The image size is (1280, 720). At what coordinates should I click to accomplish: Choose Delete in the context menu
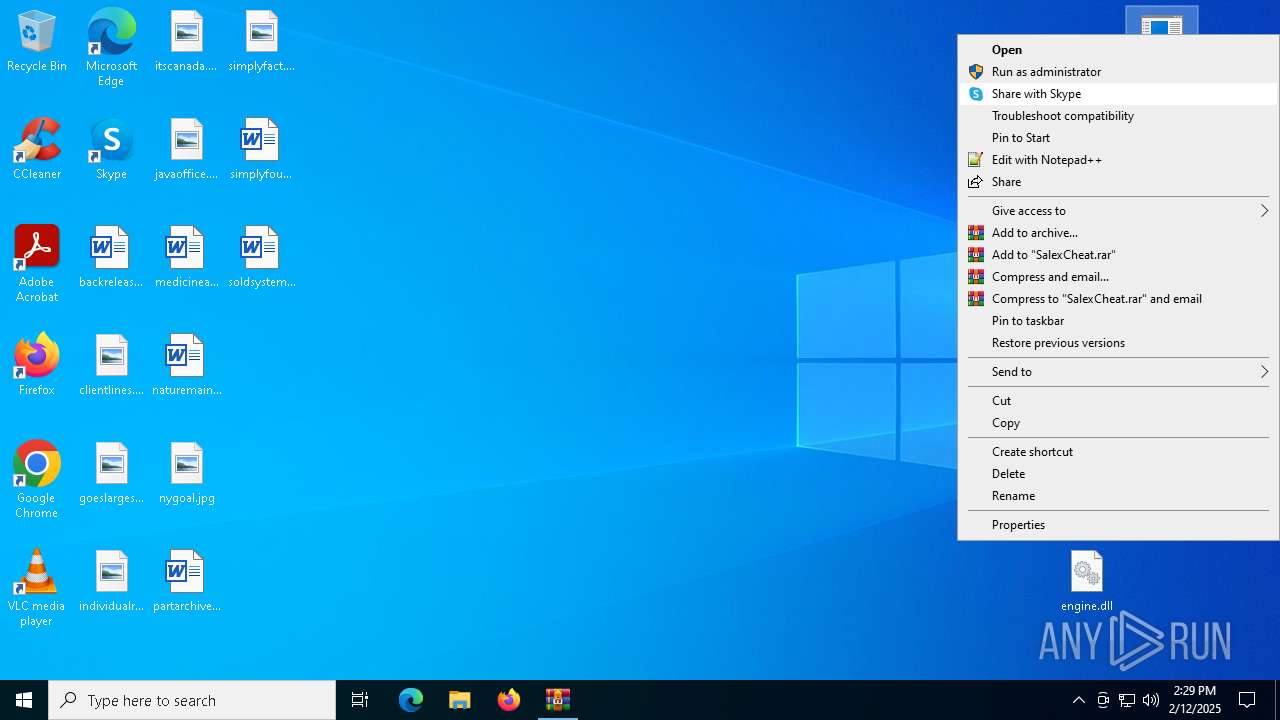(1118, 474)
